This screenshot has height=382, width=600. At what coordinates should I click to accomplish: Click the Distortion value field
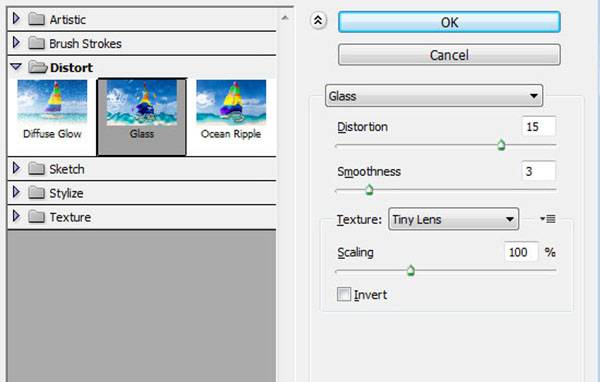point(539,126)
